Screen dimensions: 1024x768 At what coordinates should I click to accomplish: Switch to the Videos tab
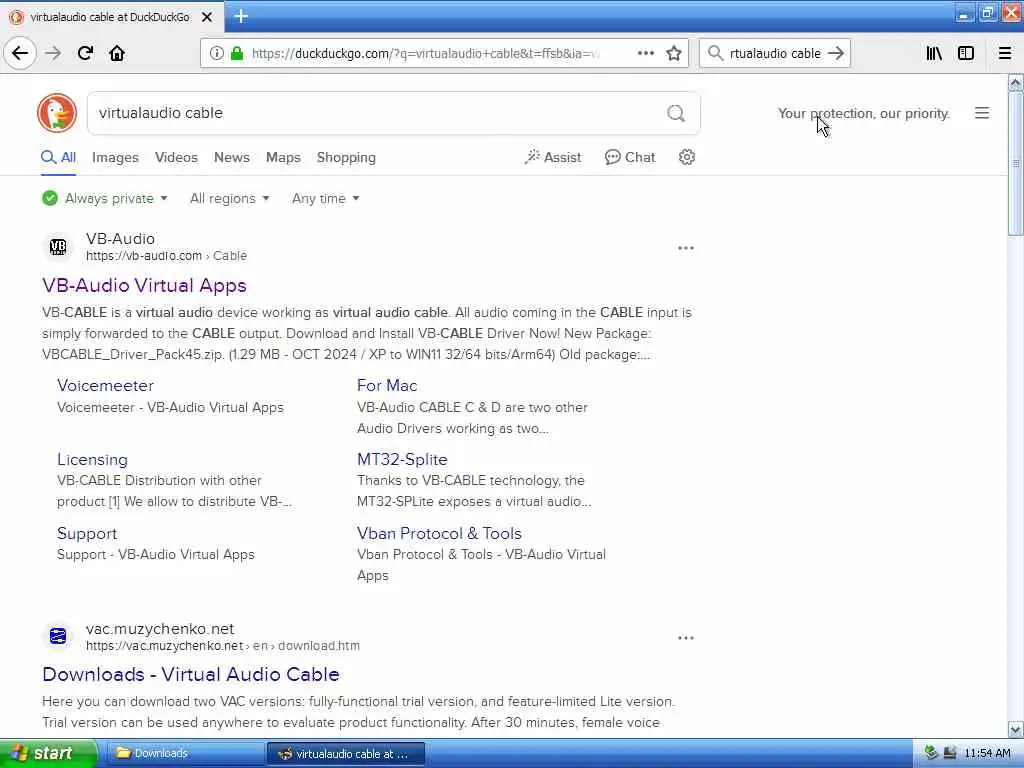click(176, 157)
